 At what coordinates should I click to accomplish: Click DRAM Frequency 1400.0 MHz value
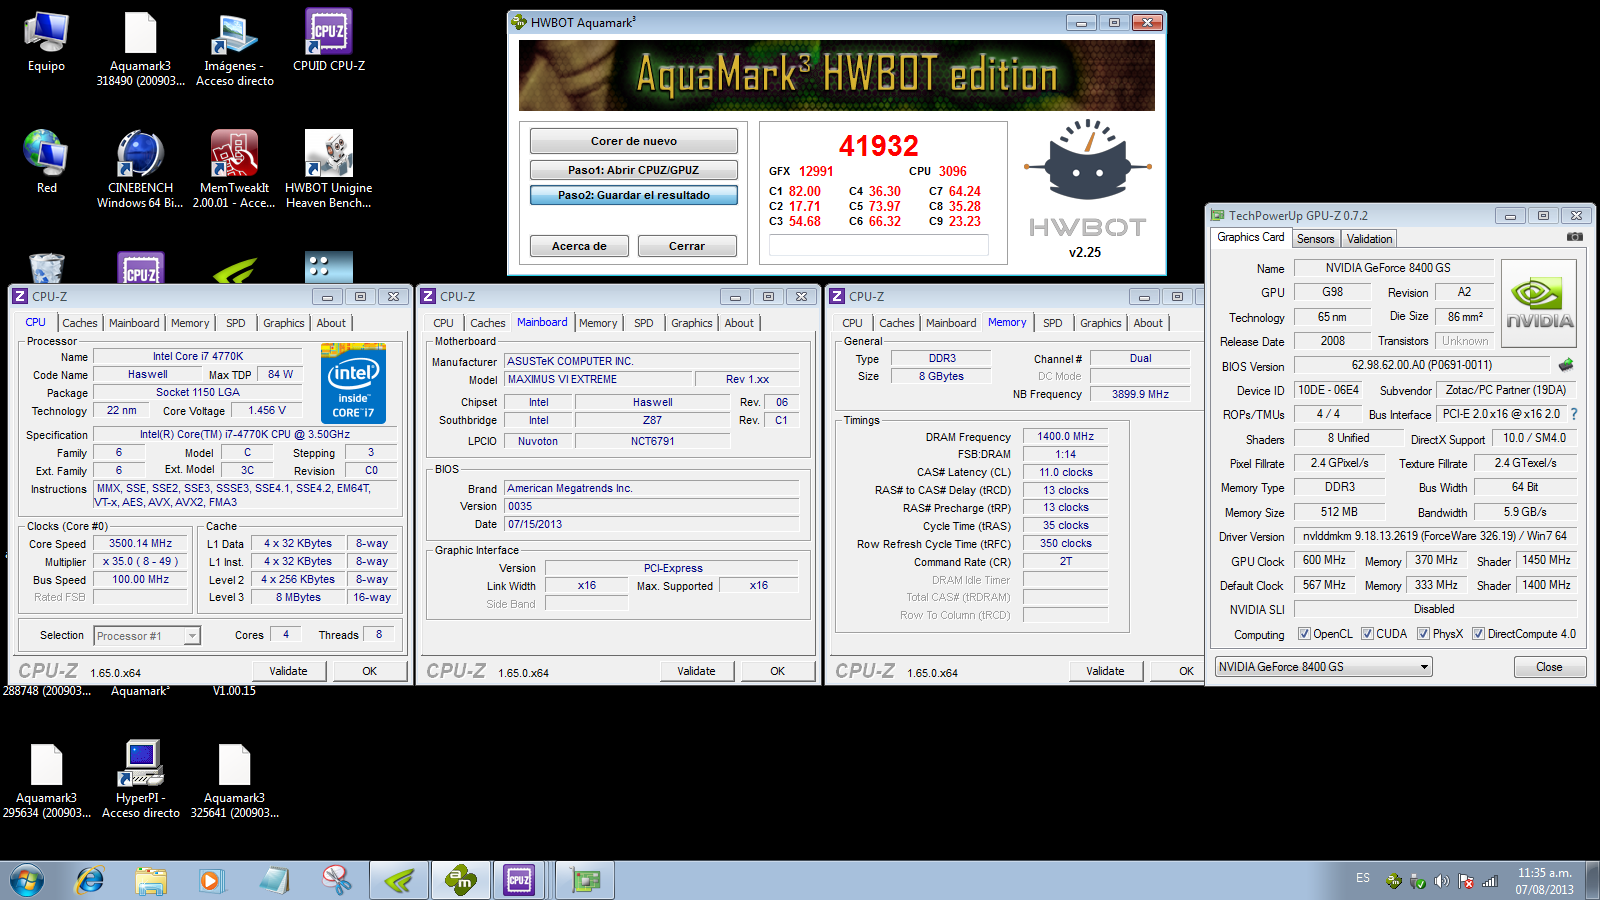tap(1066, 437)
